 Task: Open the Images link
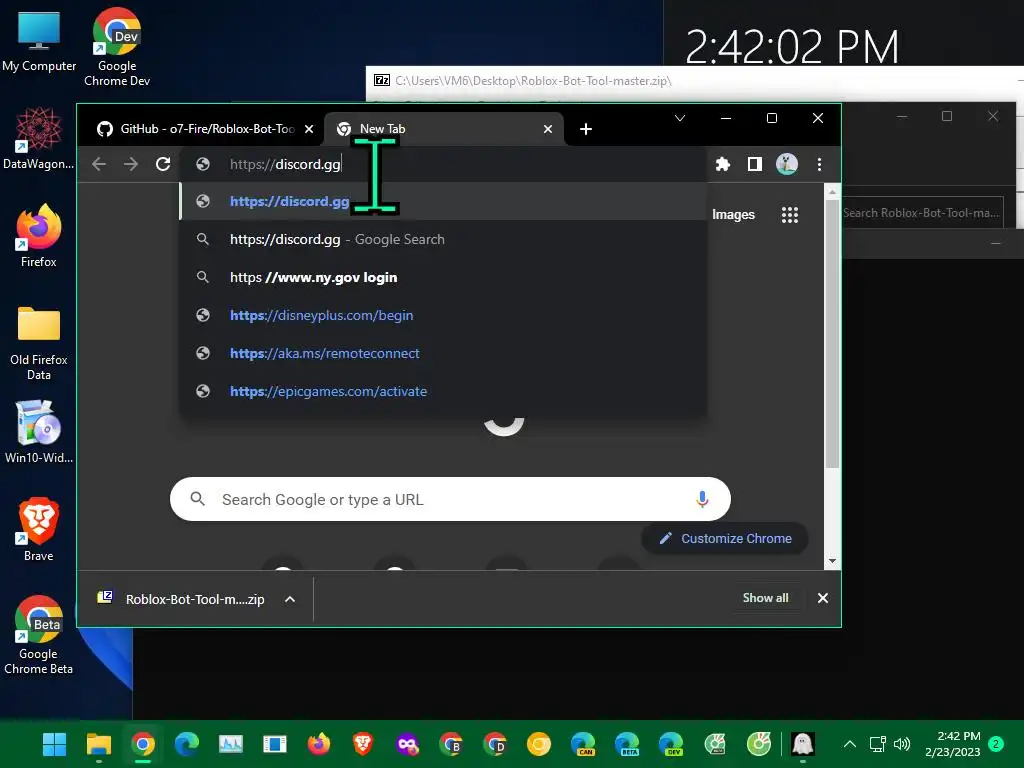(x=733, y=215)
